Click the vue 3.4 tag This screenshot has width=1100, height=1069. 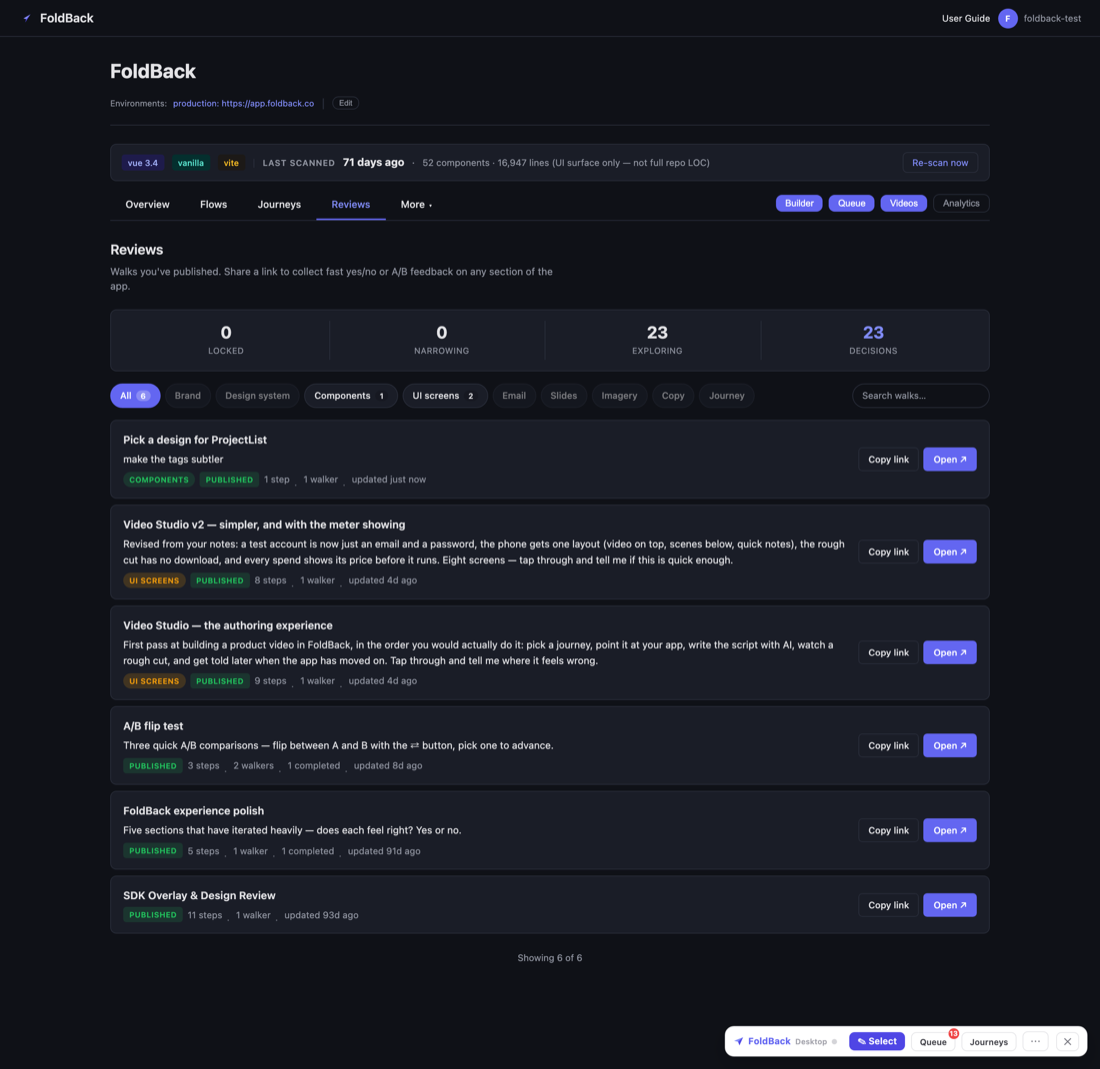tap(142, 163)
